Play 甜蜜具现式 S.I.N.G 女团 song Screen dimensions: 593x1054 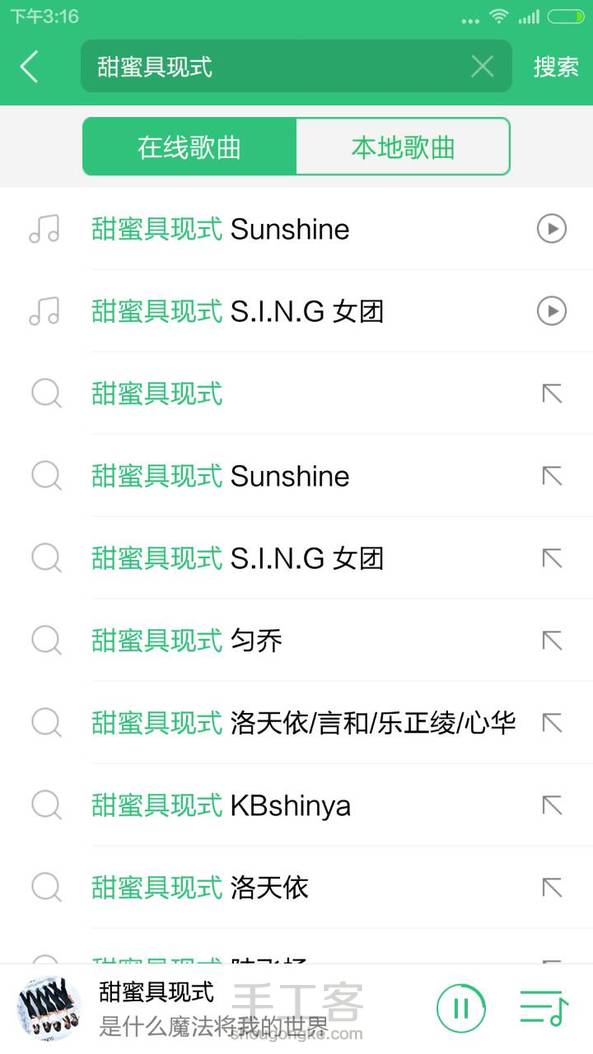[x=551, y=311]
